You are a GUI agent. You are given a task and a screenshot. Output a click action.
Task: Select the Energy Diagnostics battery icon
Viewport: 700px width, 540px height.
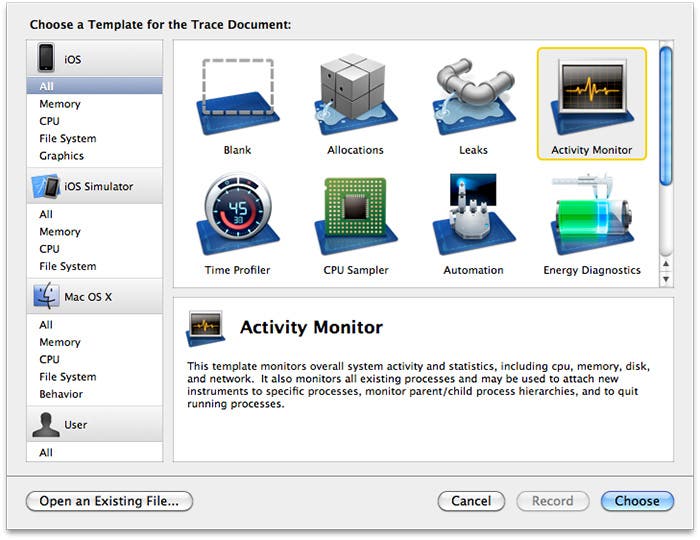click(x=592, y=214)
